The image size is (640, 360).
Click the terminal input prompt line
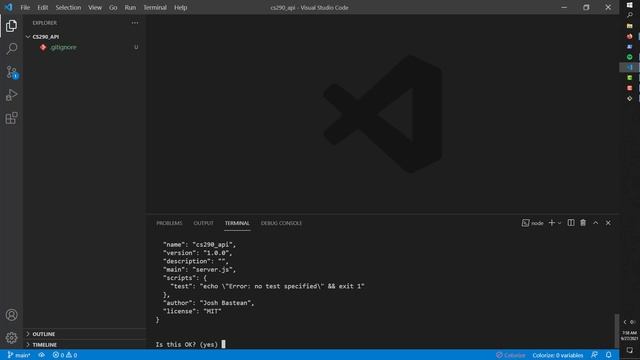pos(190,344)
